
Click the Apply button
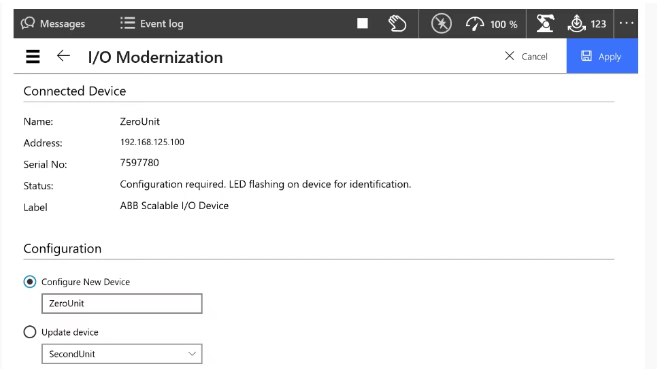[x=602, y=56]
